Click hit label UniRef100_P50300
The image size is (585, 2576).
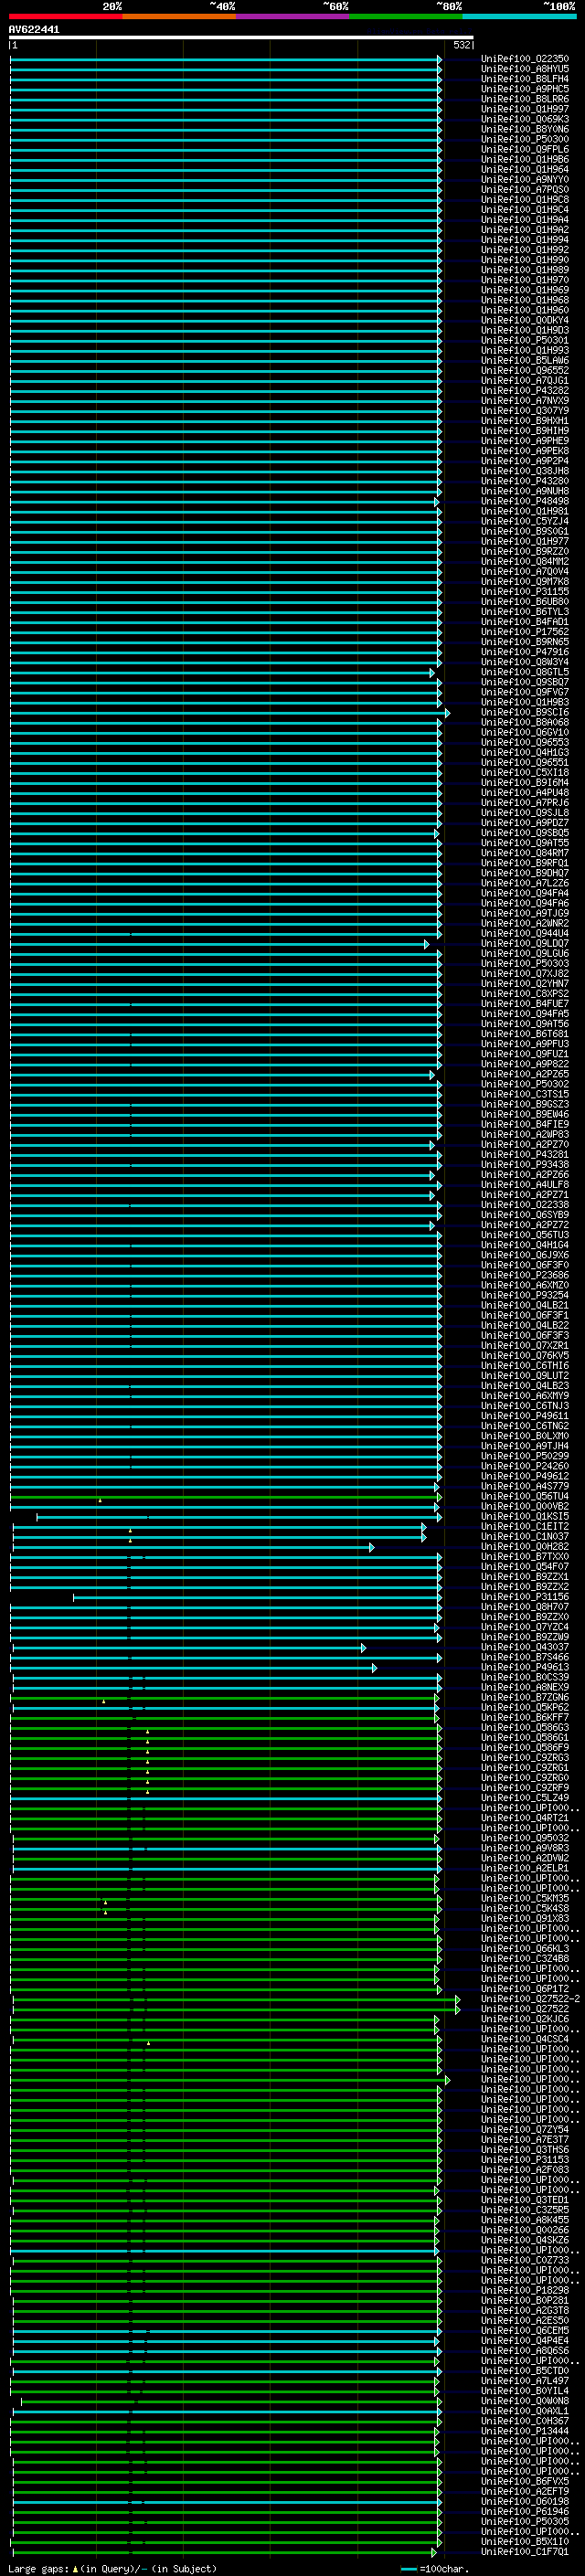[x=525, y=139]
